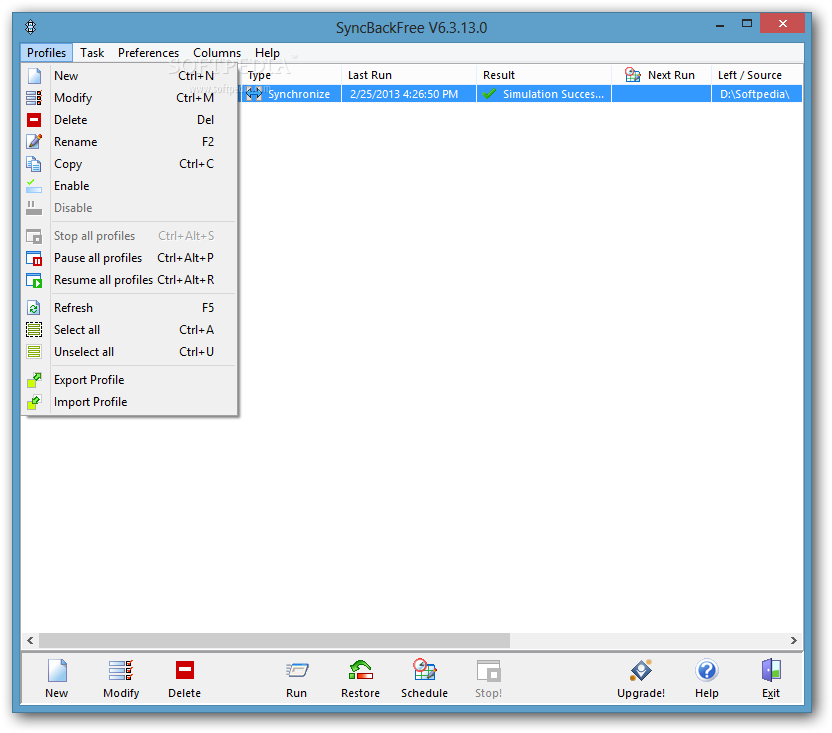Open the Columns menu
Image resolution: width=832 pixels, height=733 pixels.
click(x=217, y=53)
